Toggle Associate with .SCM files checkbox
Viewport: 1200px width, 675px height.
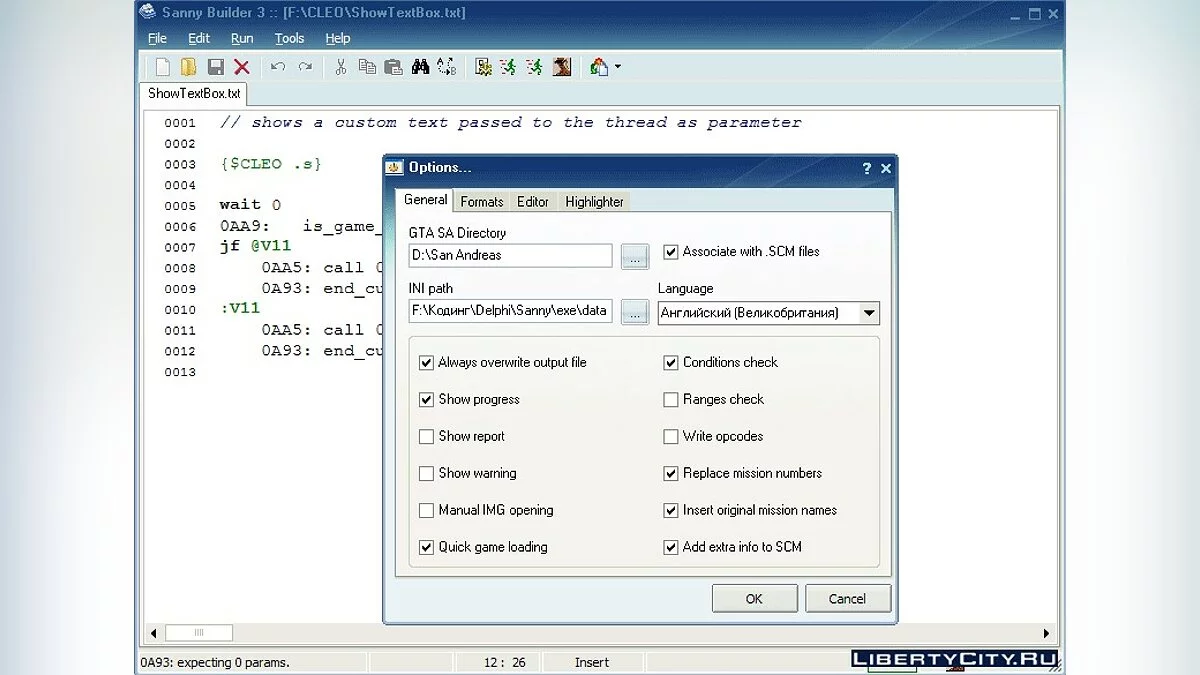click(x=671, y=252)
